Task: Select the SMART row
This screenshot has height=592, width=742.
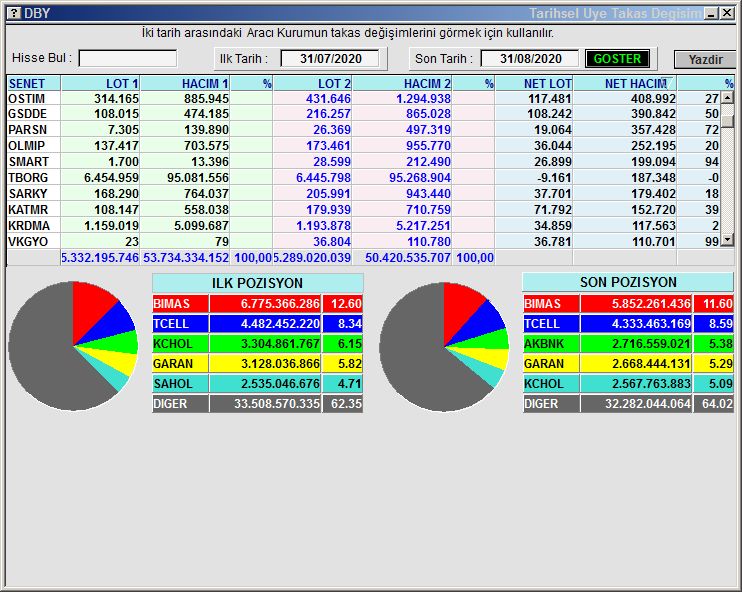Action: coord(364,162)
